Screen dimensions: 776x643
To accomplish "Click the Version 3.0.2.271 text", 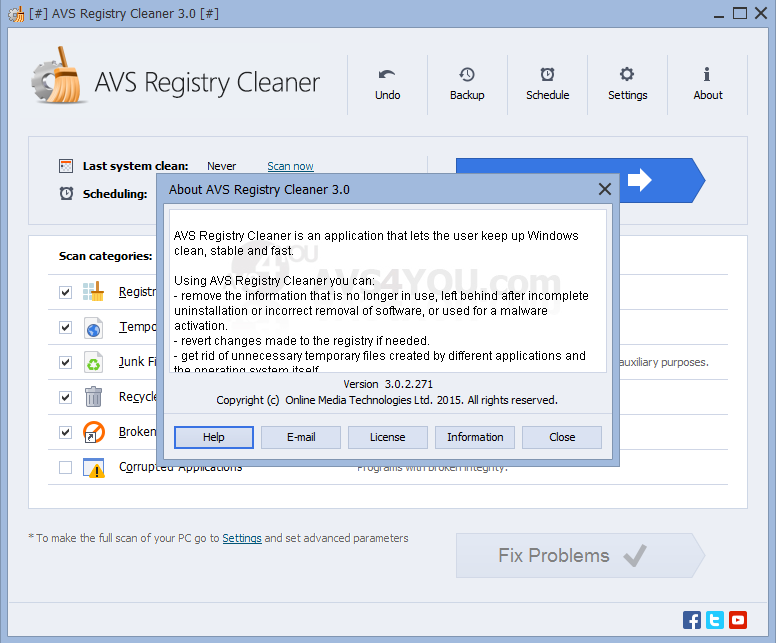I will pos(388,384).
